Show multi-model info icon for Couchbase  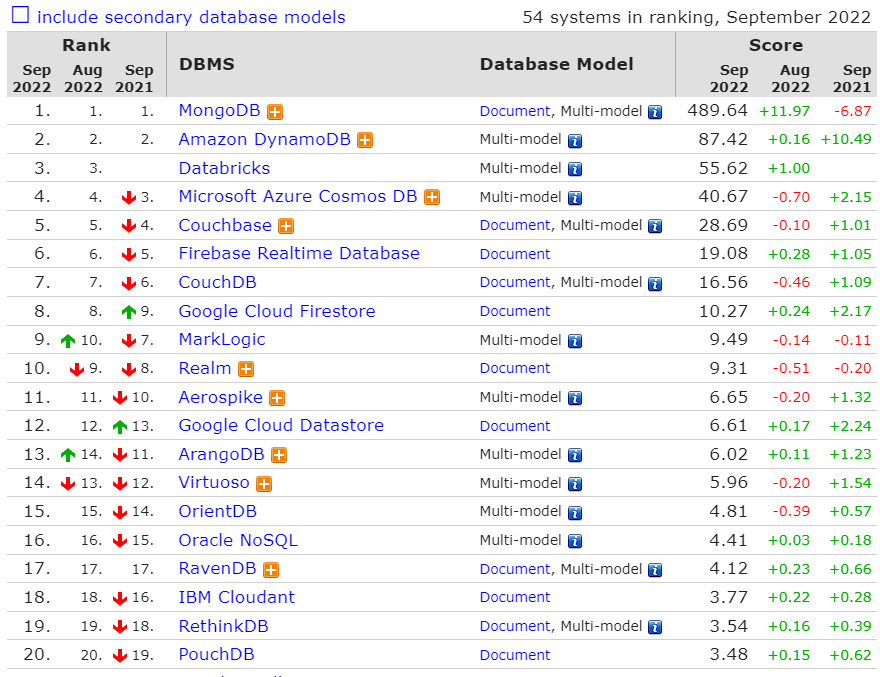655,226
